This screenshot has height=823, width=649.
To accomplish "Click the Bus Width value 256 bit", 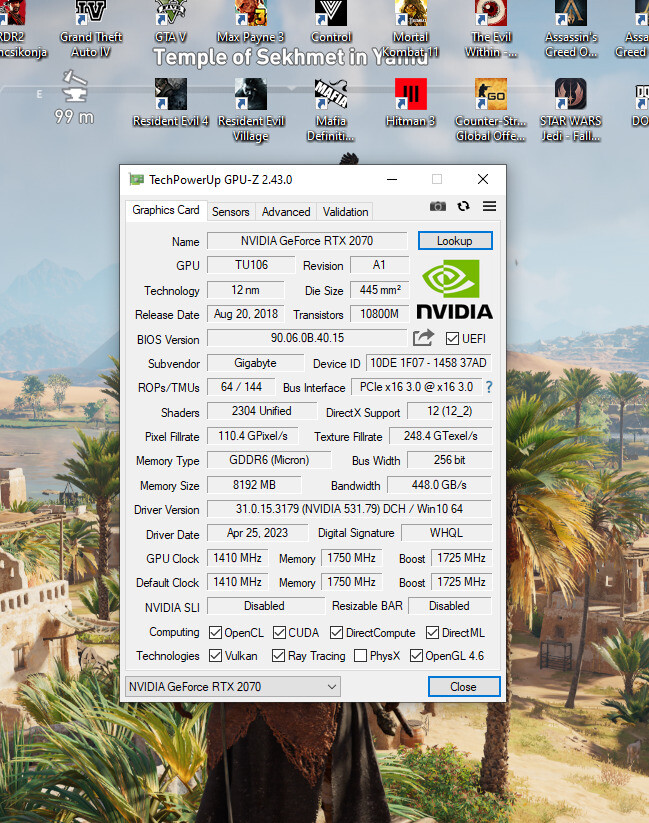I will click(449, 460).
